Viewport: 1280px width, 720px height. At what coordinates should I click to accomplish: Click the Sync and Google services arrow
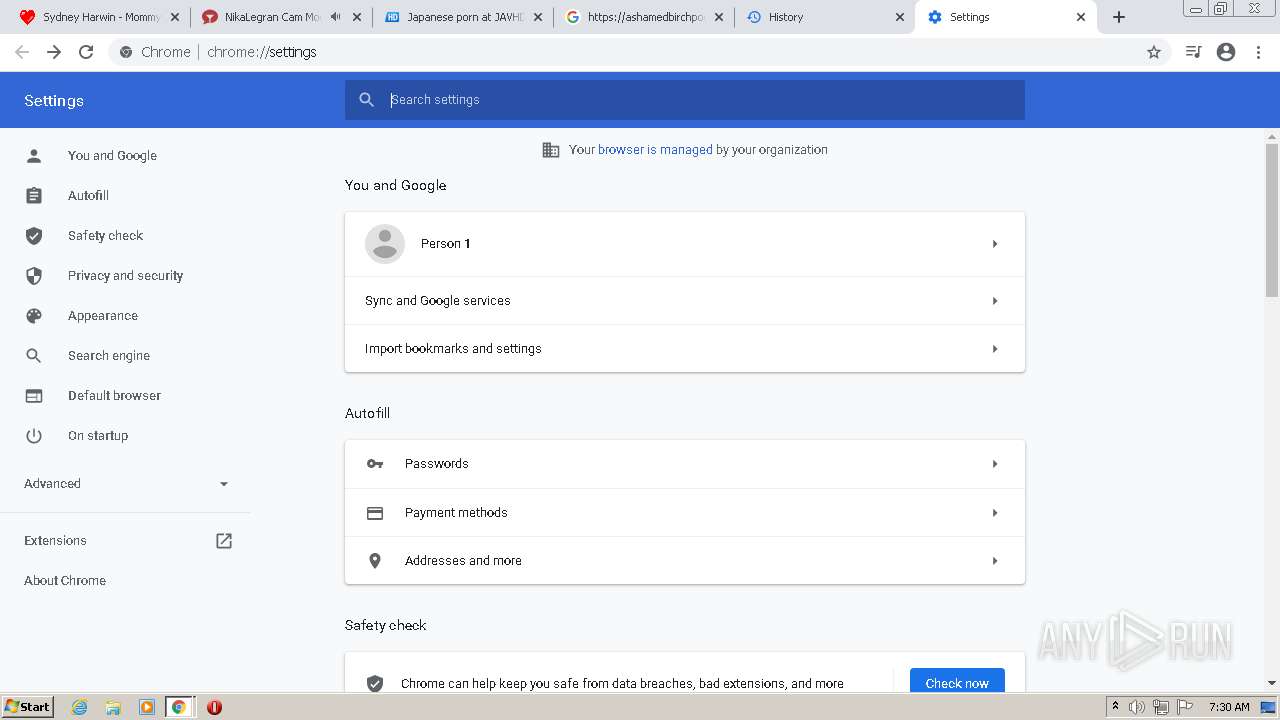[x=995, y=301]
